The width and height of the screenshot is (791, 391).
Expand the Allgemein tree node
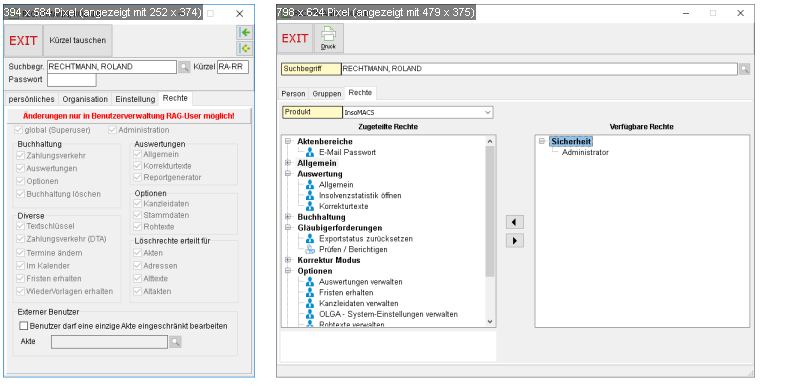(x=288, y=163)
